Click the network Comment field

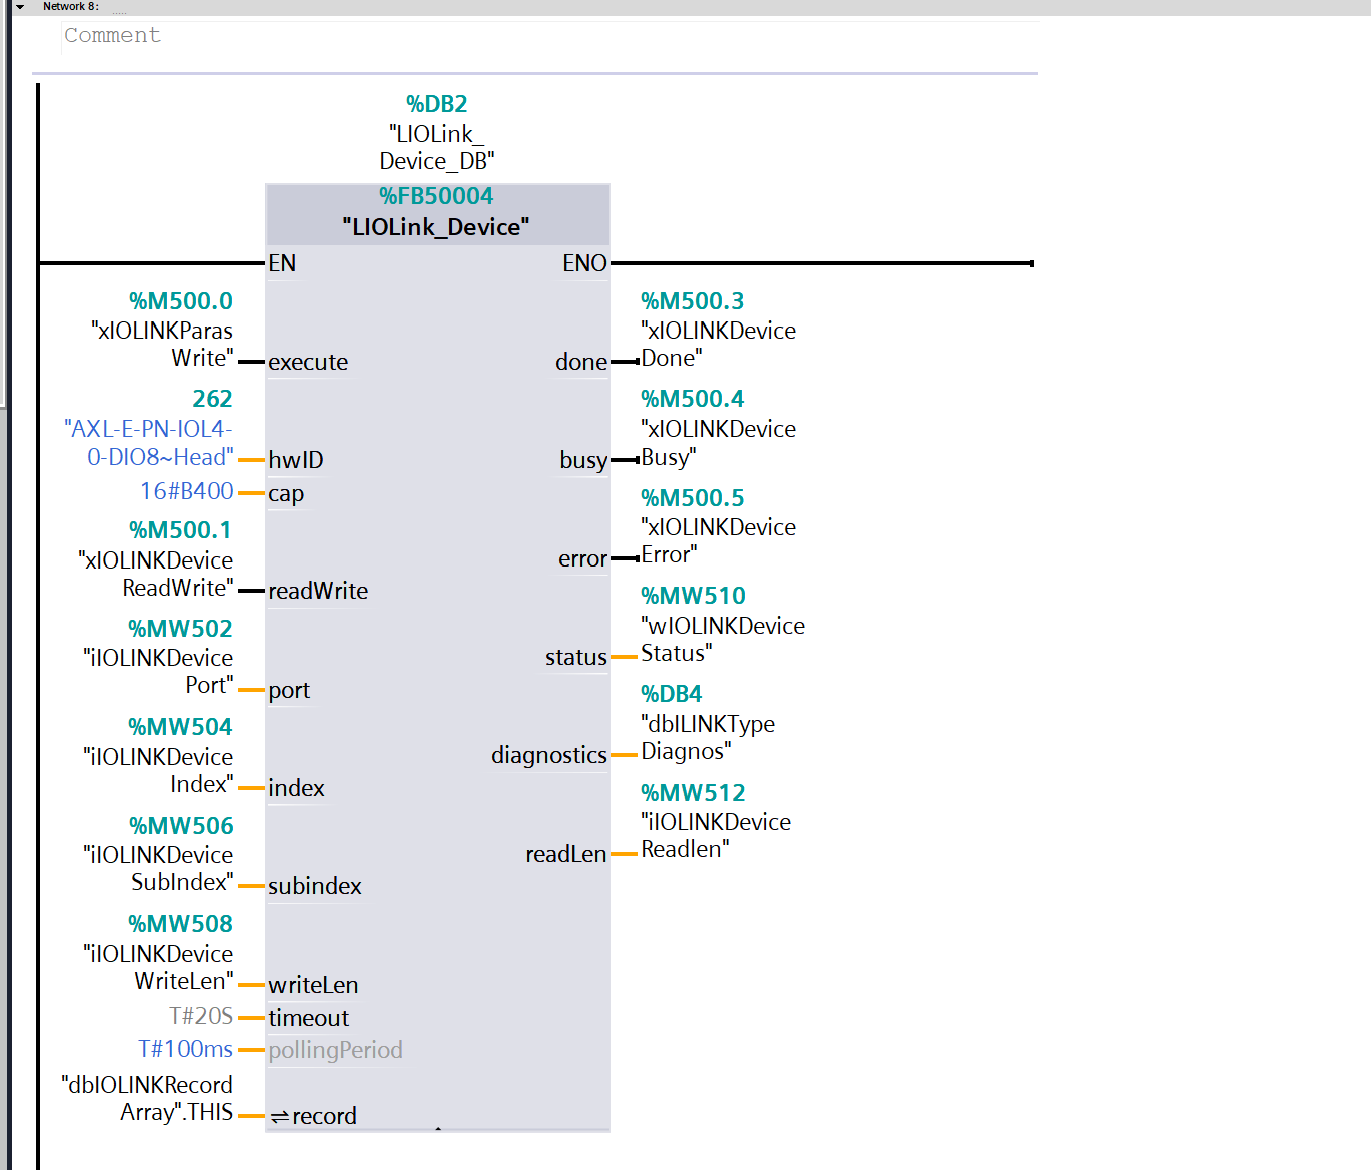pos(112,36)
